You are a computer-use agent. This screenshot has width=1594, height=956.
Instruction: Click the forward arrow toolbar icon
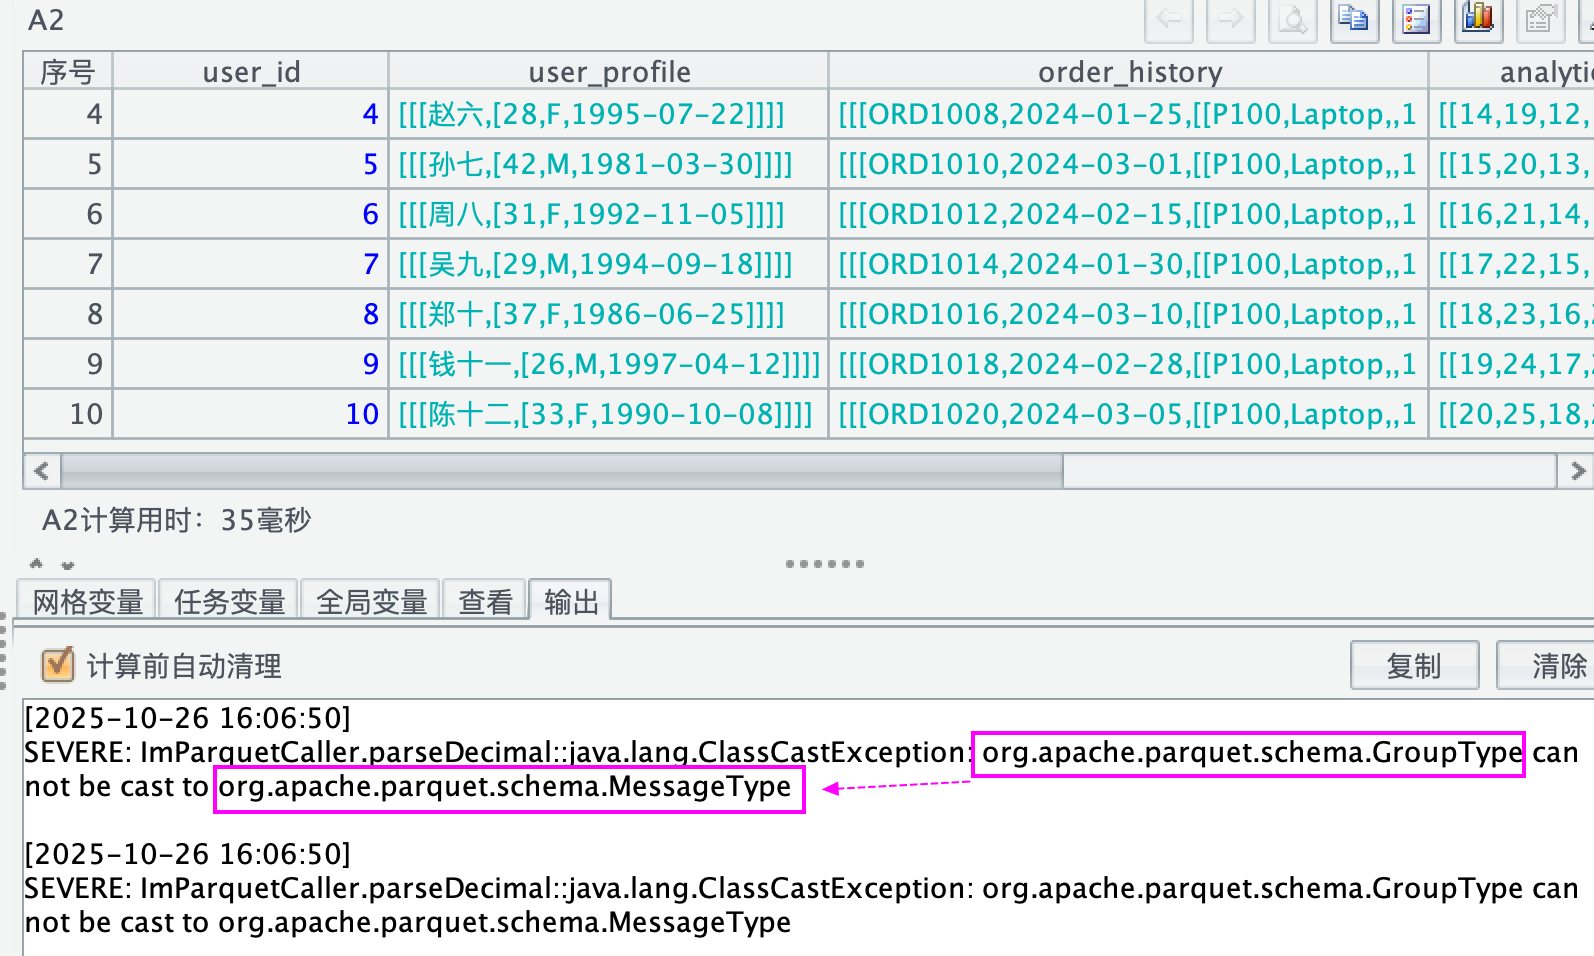1230,19
